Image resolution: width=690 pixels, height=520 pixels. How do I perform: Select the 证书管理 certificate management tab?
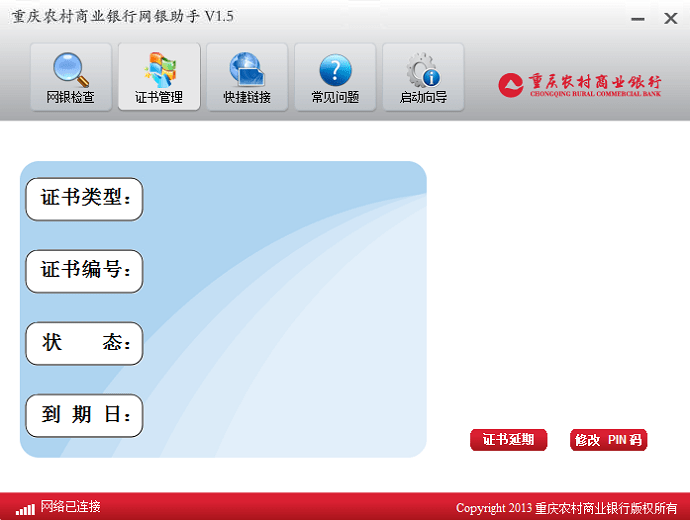[159, 77]
